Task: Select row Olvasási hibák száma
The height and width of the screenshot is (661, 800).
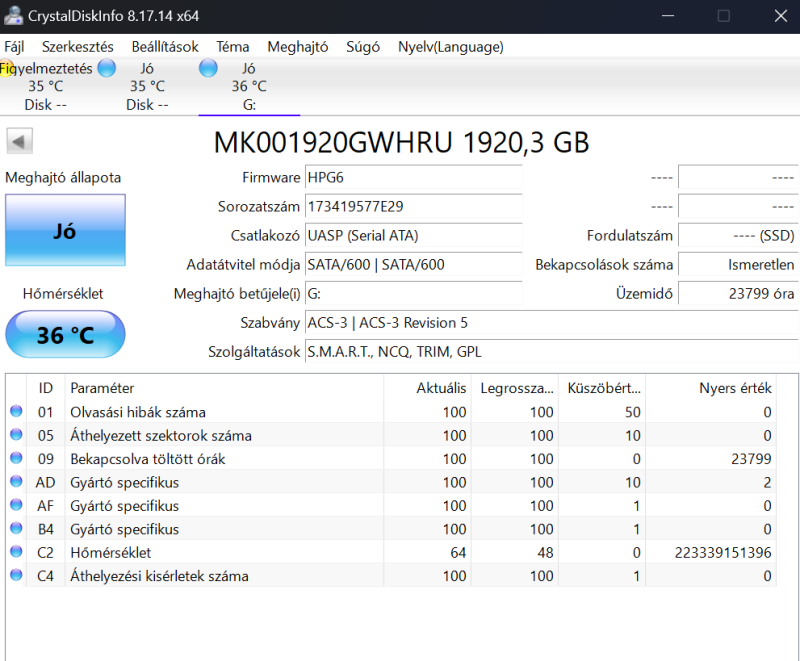Action: pyautogui.click(x=392, y=412)
